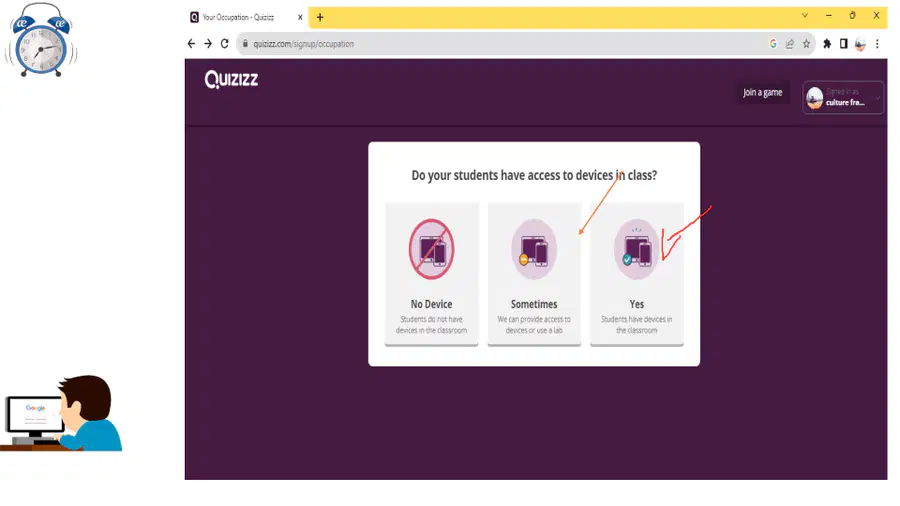Select the No Device card
Viewport: 900px width, 506px height.
[431, 274]
